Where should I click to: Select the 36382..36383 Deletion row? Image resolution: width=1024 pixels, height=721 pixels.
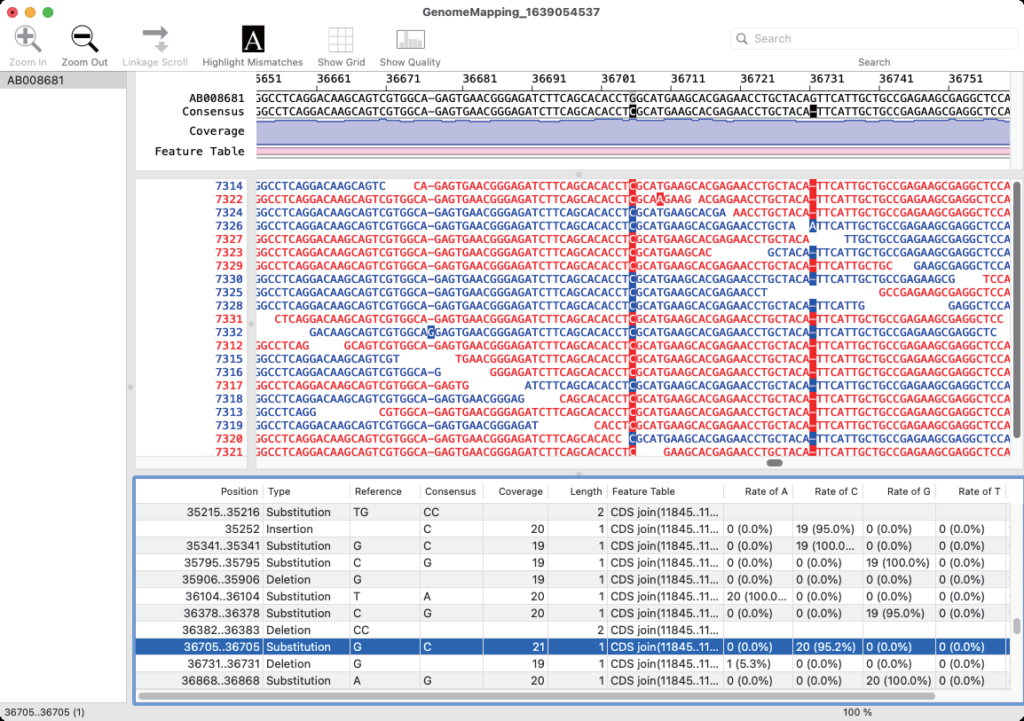click(x=572, y=630)
